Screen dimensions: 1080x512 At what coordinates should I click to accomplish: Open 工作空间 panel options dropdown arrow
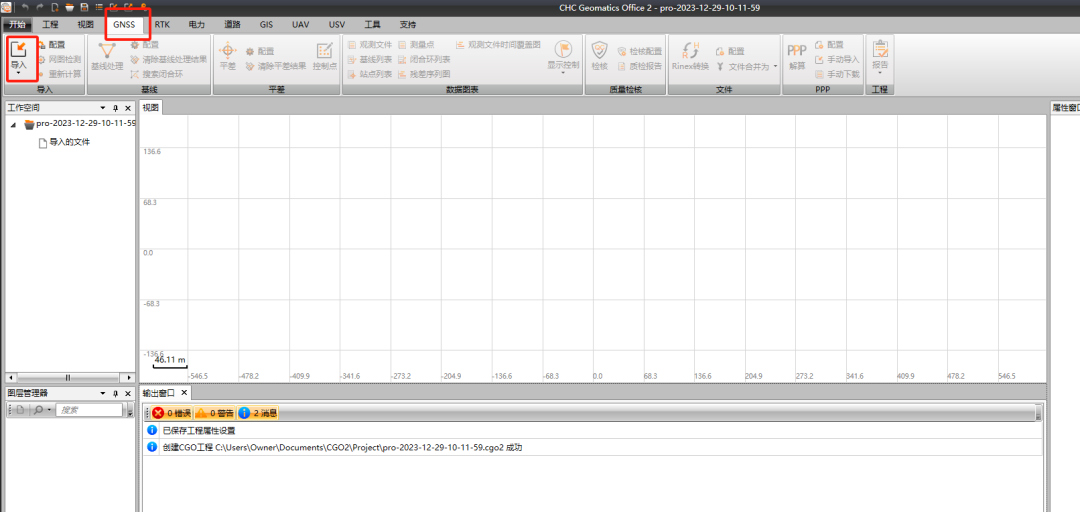[103, 108]
